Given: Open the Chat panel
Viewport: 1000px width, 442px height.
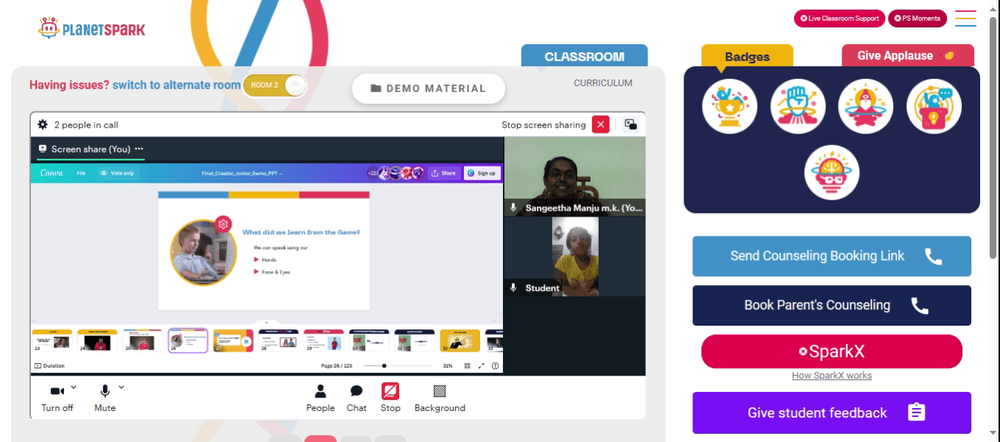Looking at the screenshot, I should click(x=357, y=398).
